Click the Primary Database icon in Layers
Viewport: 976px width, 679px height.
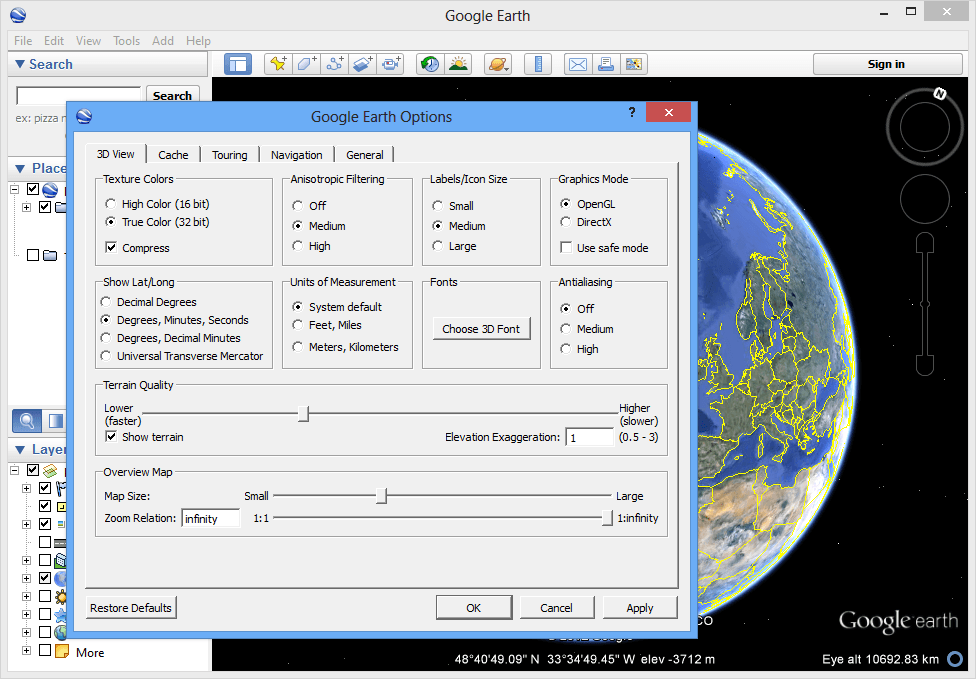click(50, 471)
